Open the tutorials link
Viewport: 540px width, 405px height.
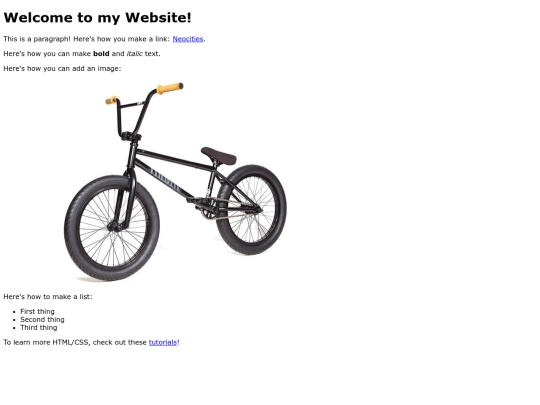[163, 342]
